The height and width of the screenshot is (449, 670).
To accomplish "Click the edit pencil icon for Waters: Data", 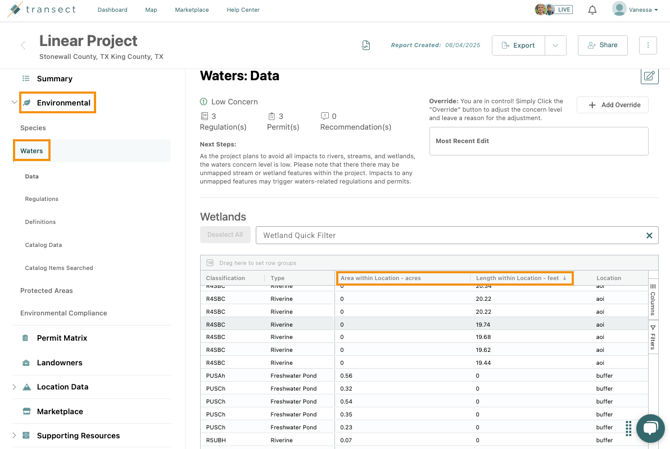I will point(649,76).
